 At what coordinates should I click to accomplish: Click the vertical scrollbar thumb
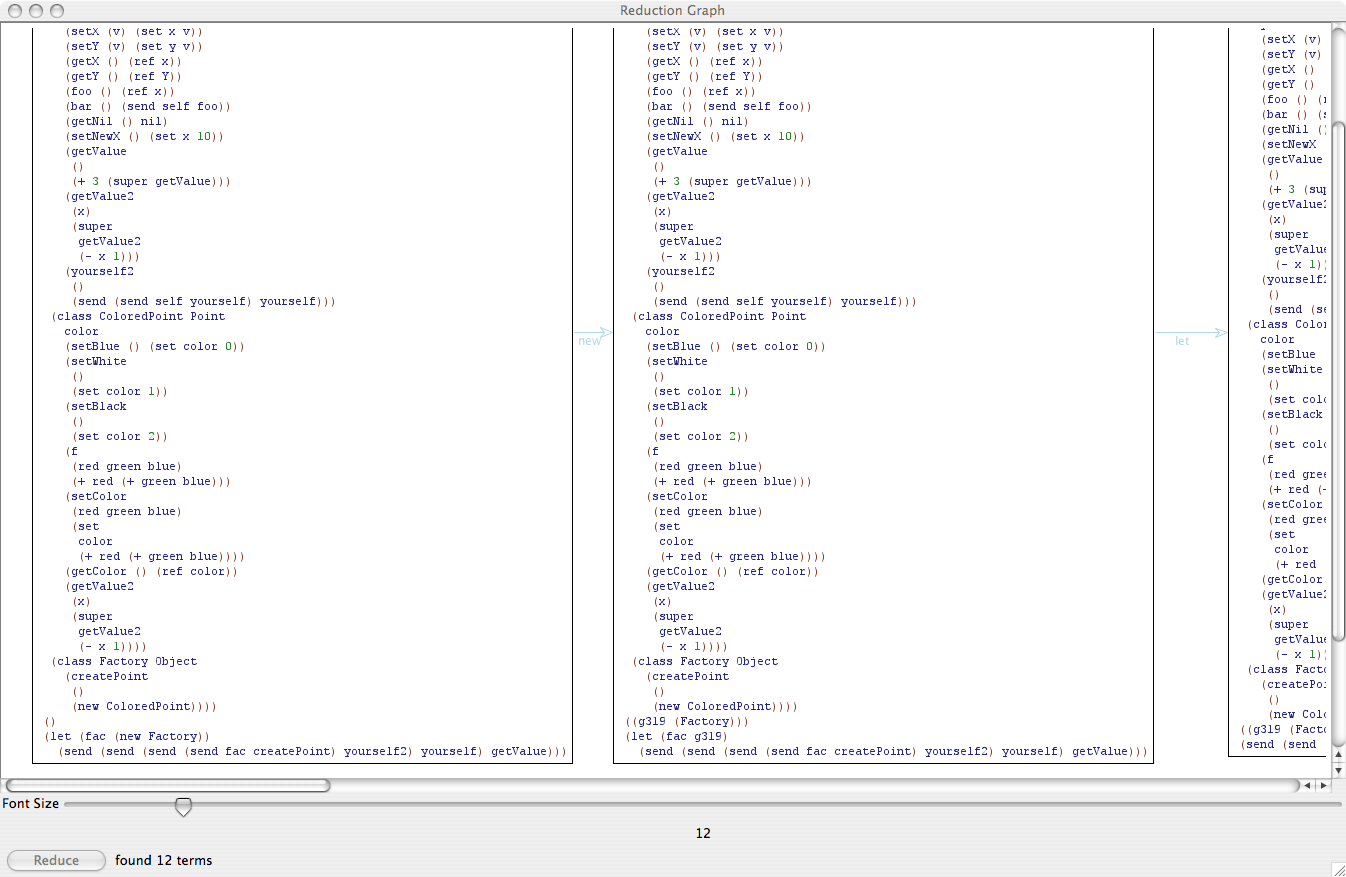pos(1339,382)
